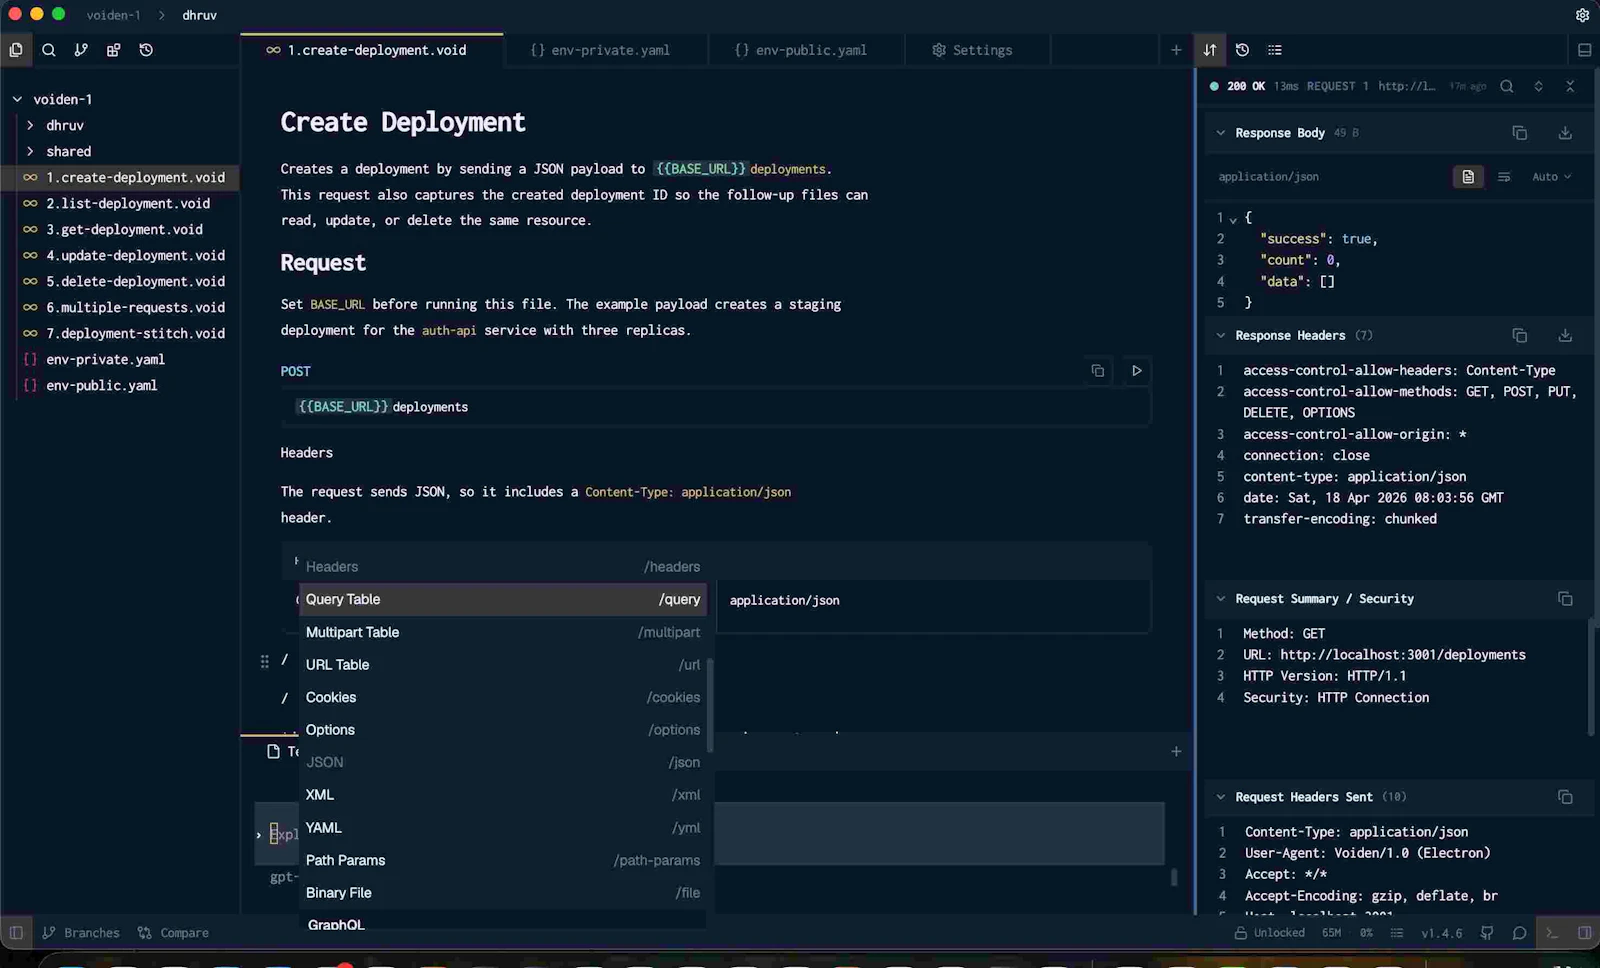This screenshot has width=1600, height=968.
Task: Copy the POST request block
Action: (1097, 371)
